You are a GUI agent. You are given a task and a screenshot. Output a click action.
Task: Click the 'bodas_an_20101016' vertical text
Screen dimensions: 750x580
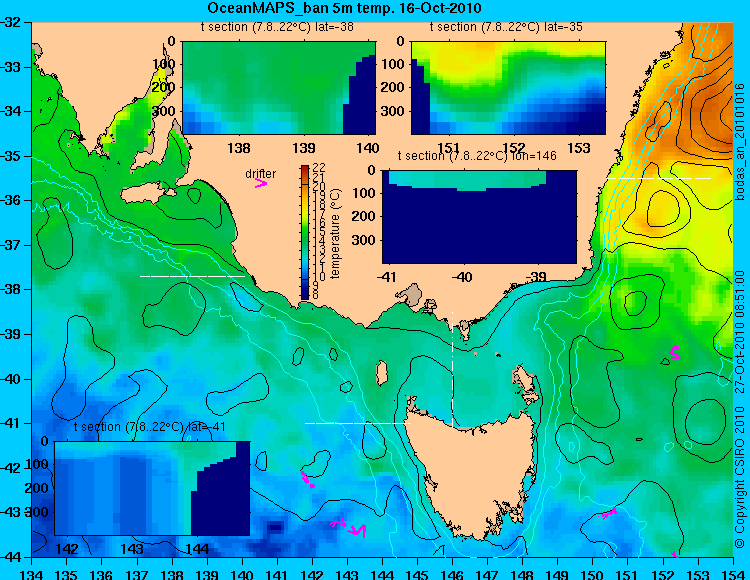click(740, 142)
